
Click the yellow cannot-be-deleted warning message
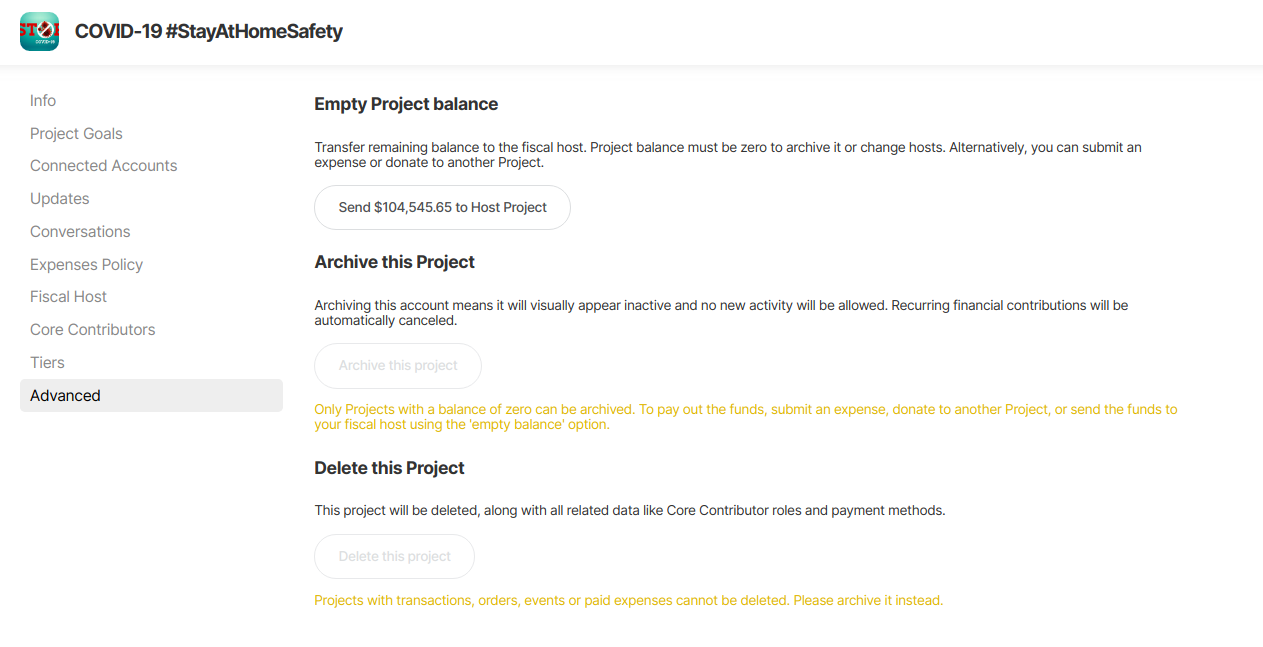pyautogui.click(x=628, y=601)
